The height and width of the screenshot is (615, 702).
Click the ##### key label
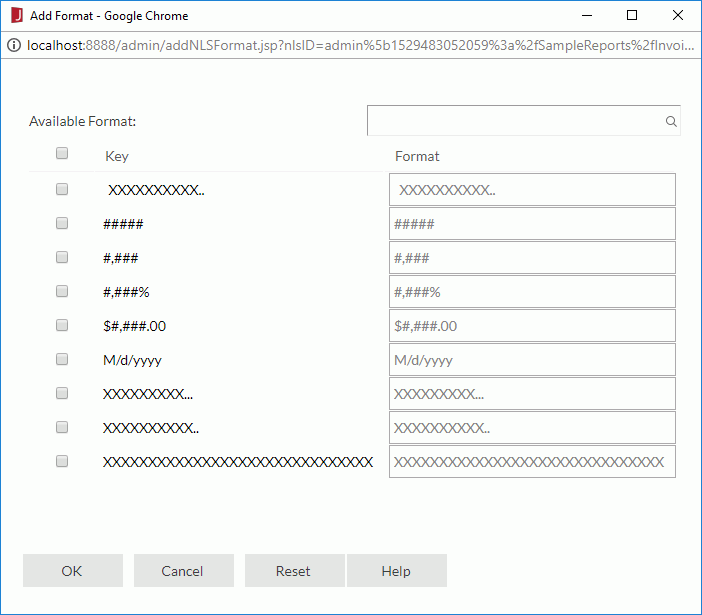click(x=123, y=224)
